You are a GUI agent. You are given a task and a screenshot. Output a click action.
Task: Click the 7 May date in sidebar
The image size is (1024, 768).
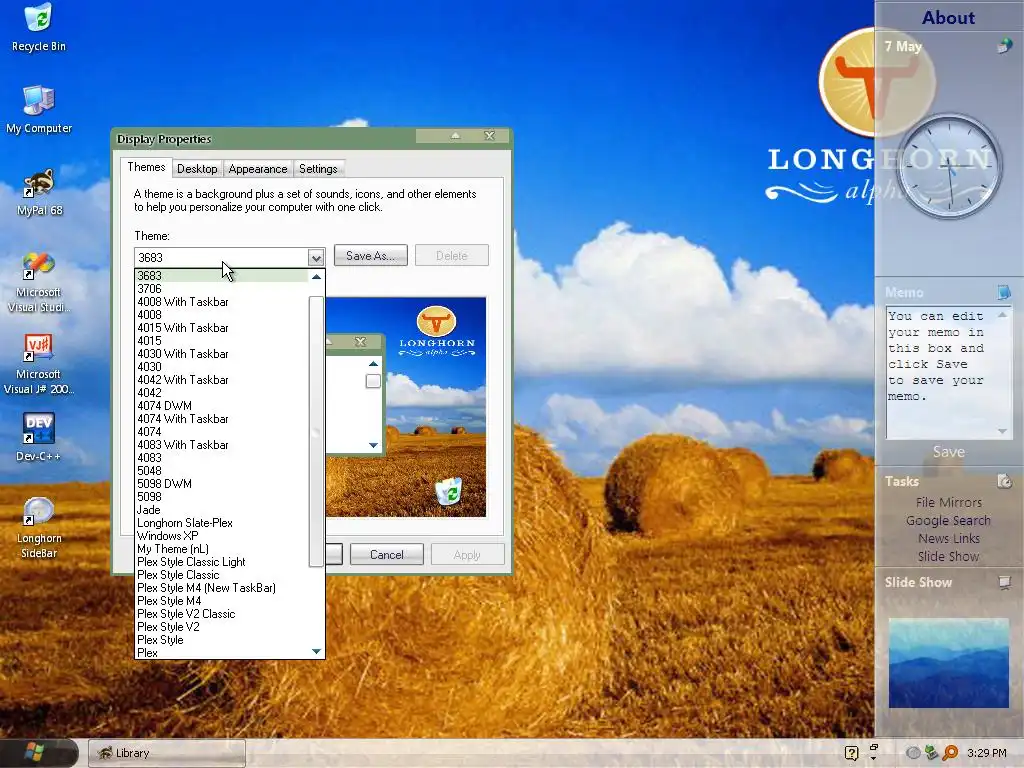tap(903, 46)
